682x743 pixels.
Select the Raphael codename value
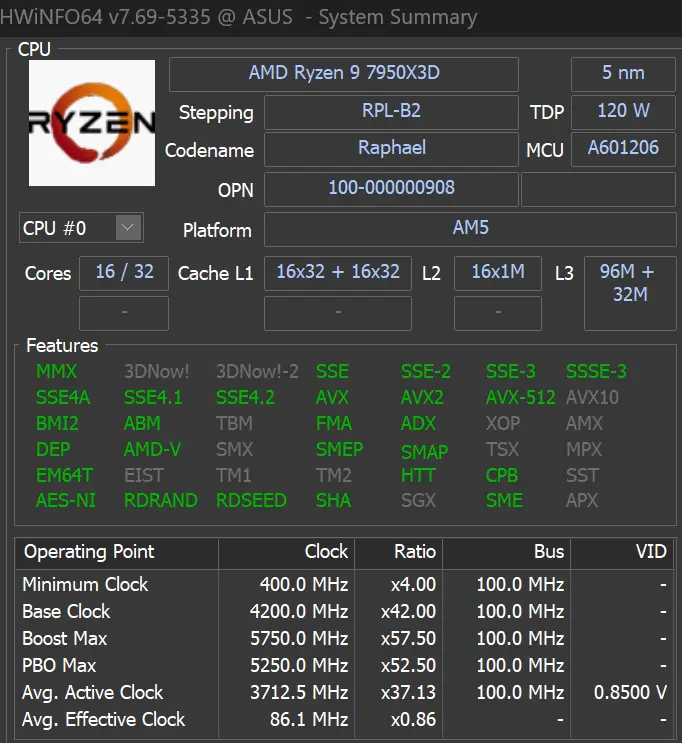click(391, 149)
